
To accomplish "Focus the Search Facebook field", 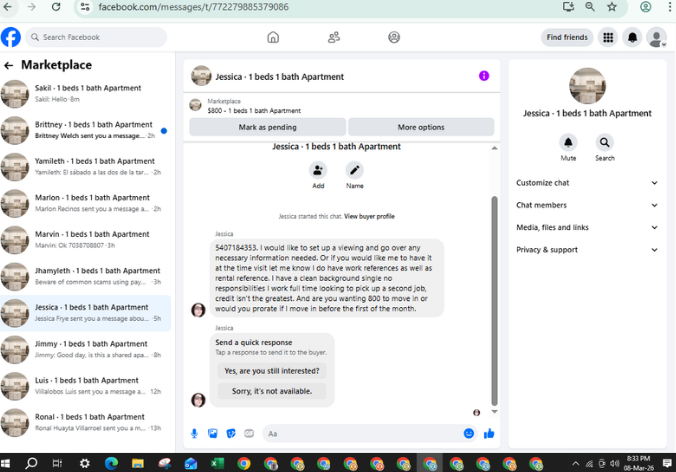I will point(96,38).
